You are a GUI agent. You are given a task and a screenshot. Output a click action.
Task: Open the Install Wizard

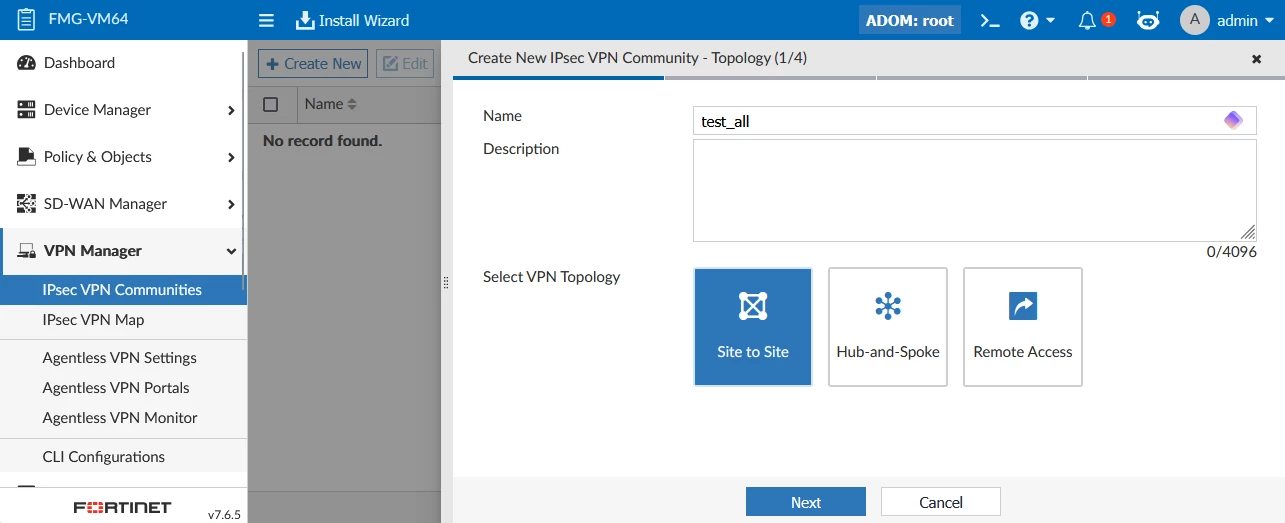[352, 20]
